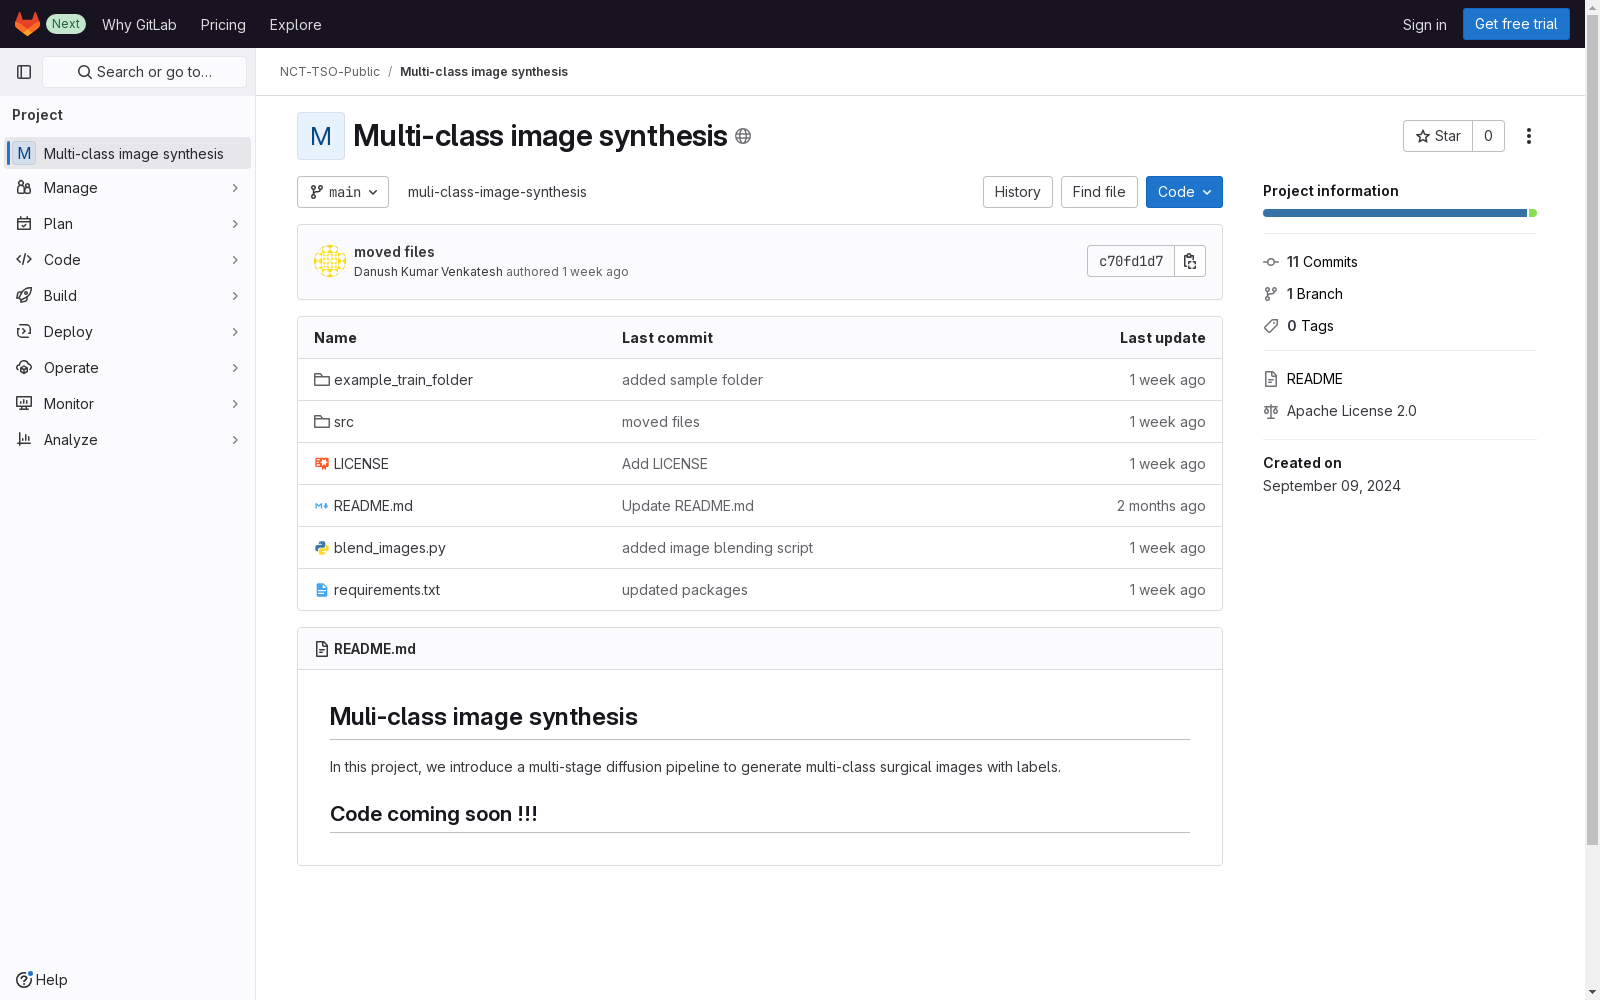
Task: Click the public visibility globe icon
Action: pos(743,136)
